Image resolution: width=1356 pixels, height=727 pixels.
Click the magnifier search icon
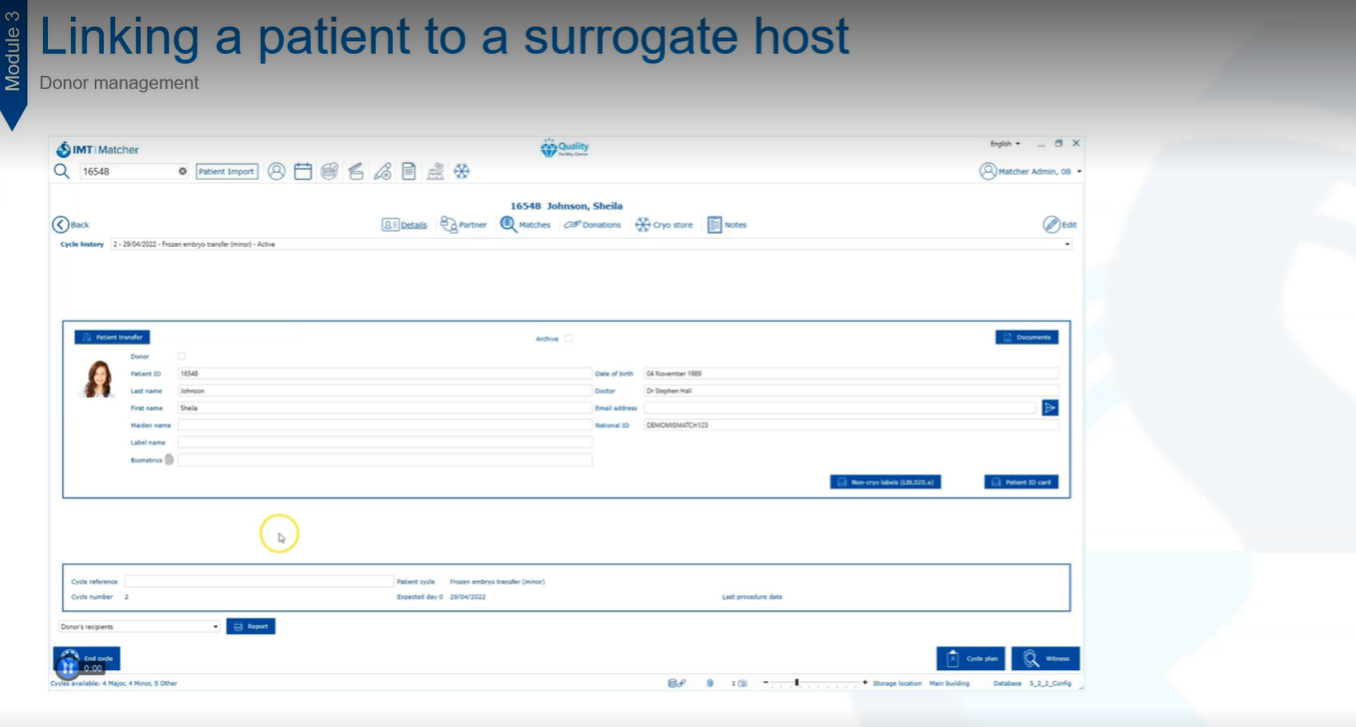click(x=62, y=172)
